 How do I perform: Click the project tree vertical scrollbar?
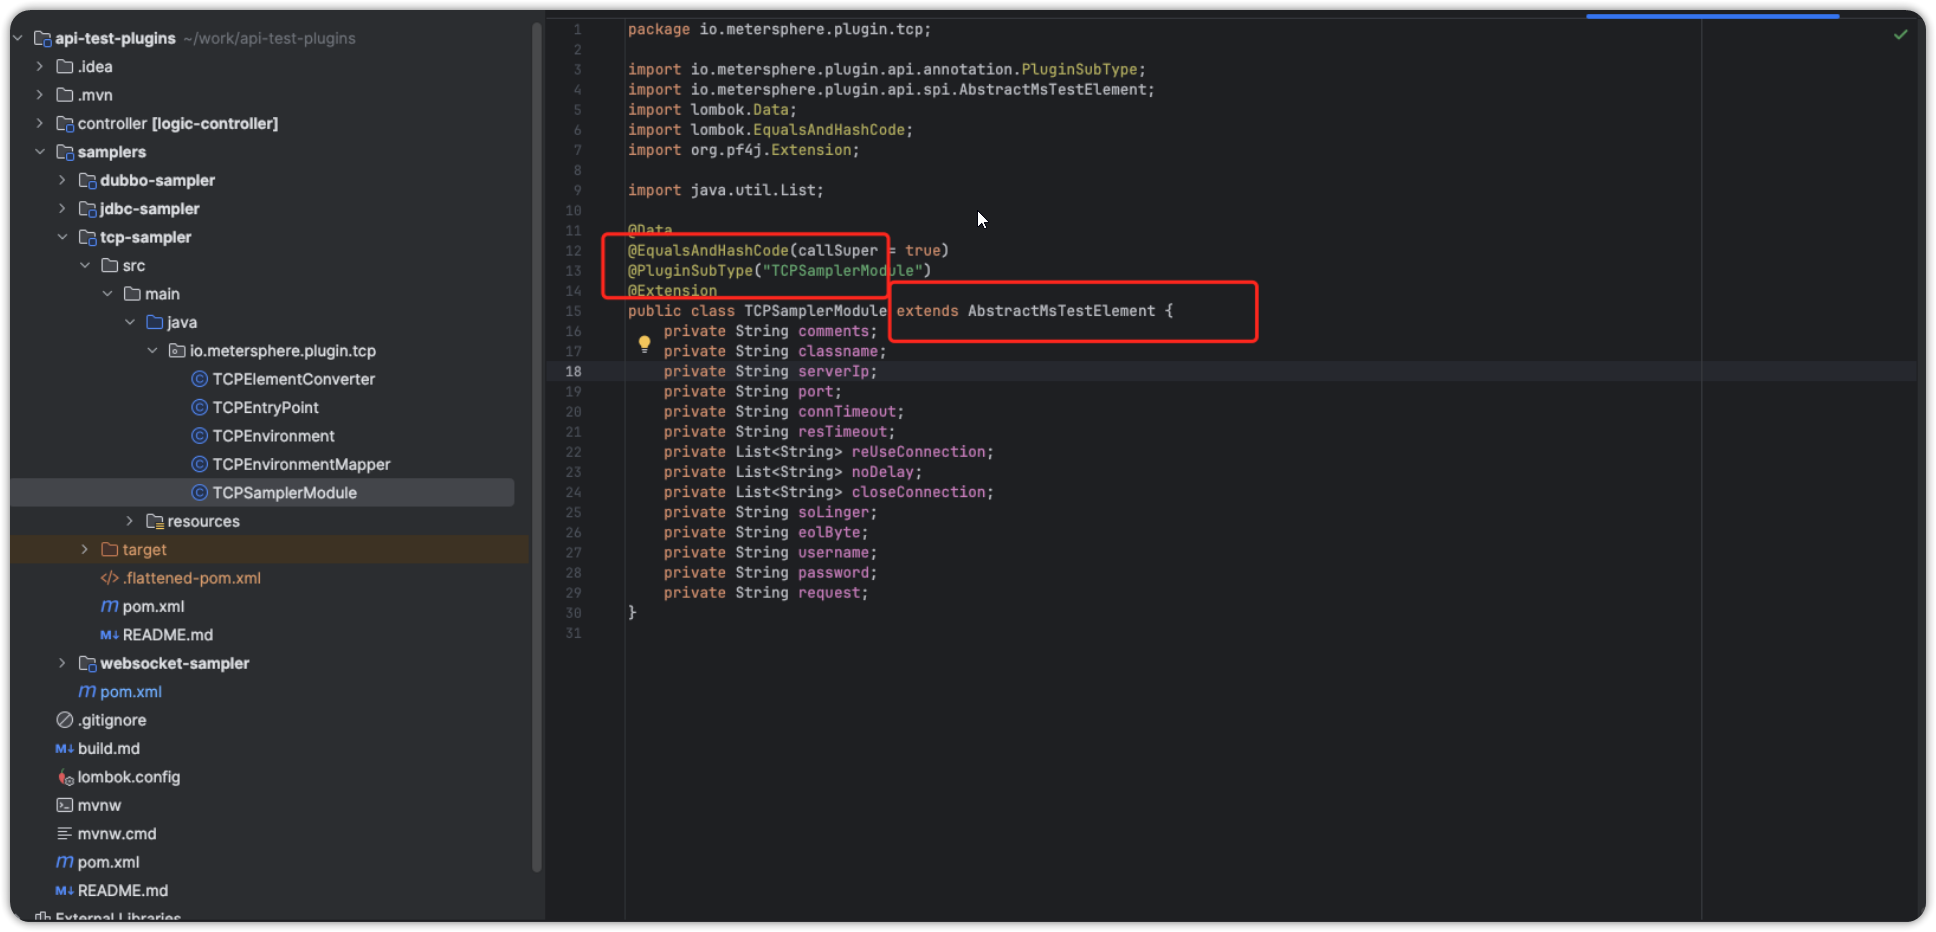tap(537, 445)
